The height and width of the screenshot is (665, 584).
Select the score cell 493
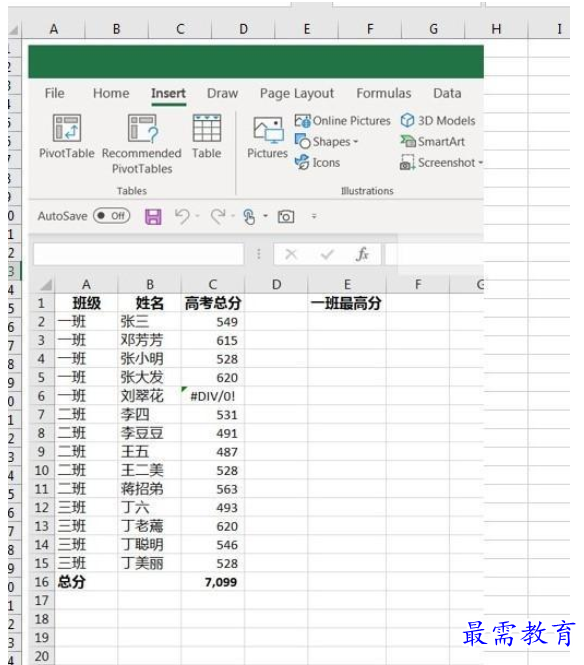click(213, 508)
